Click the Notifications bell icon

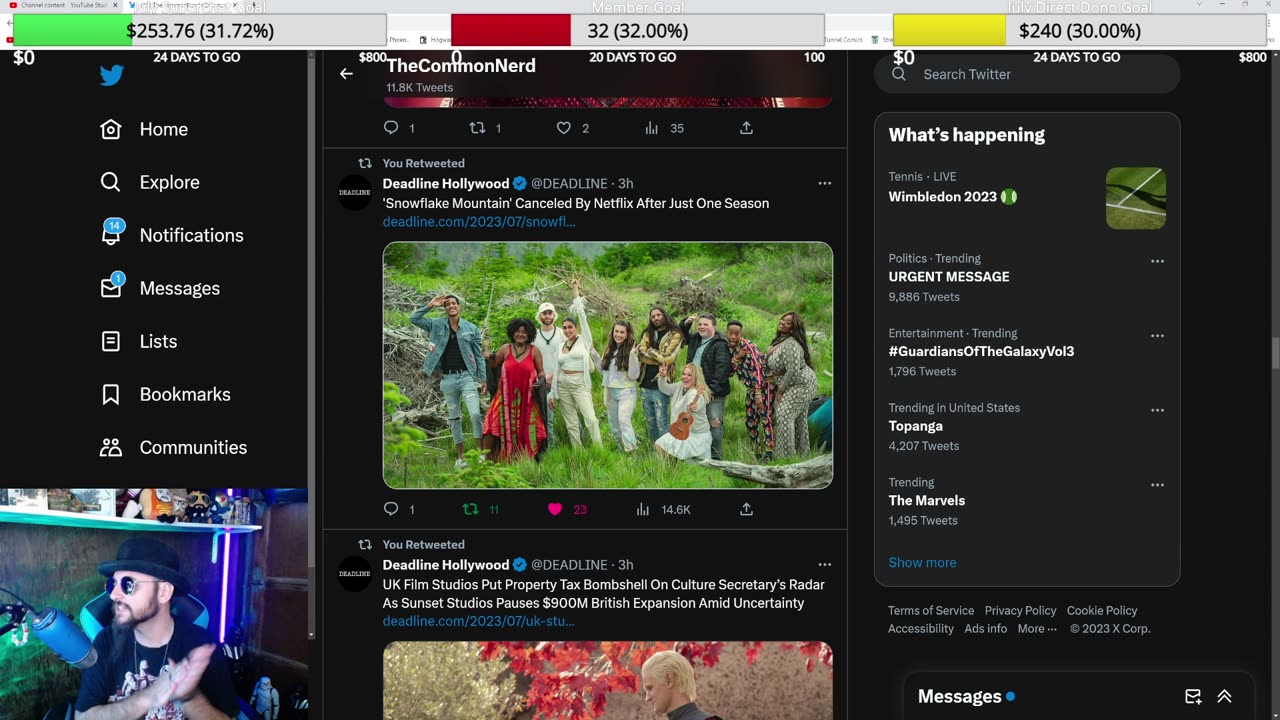pos(111,235)
